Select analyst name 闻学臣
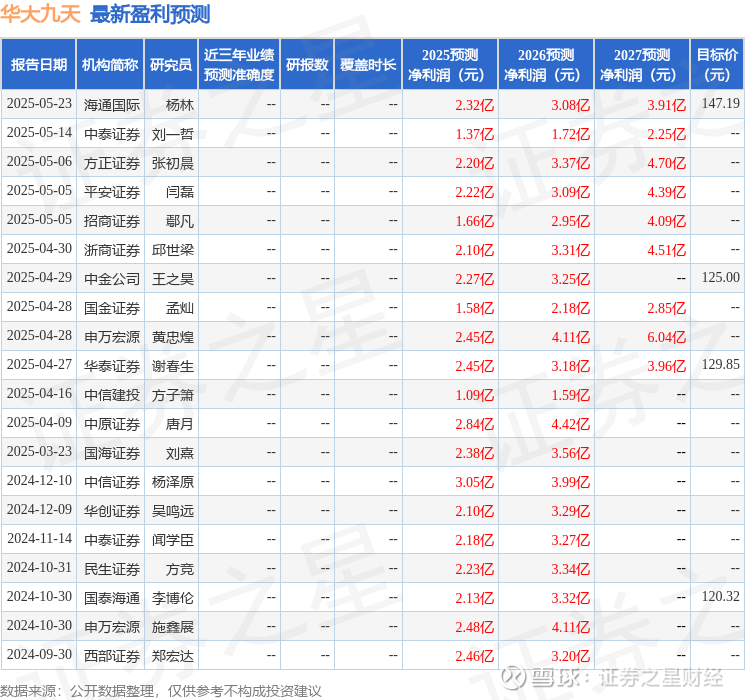This screenshot has height=700, width=745. pos(172,540)
